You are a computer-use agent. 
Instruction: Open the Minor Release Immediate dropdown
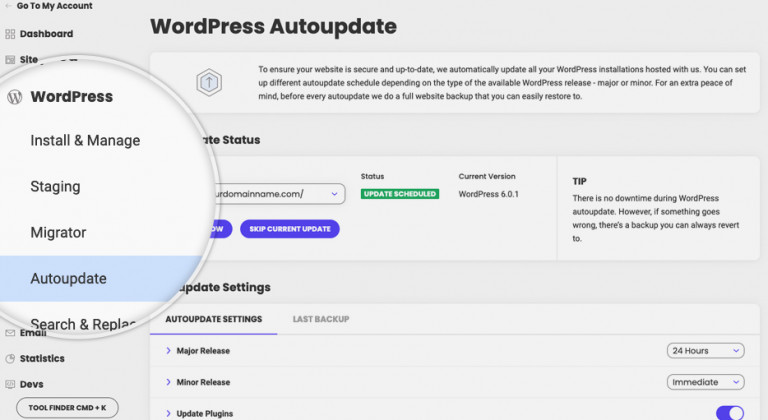[705, 382]
